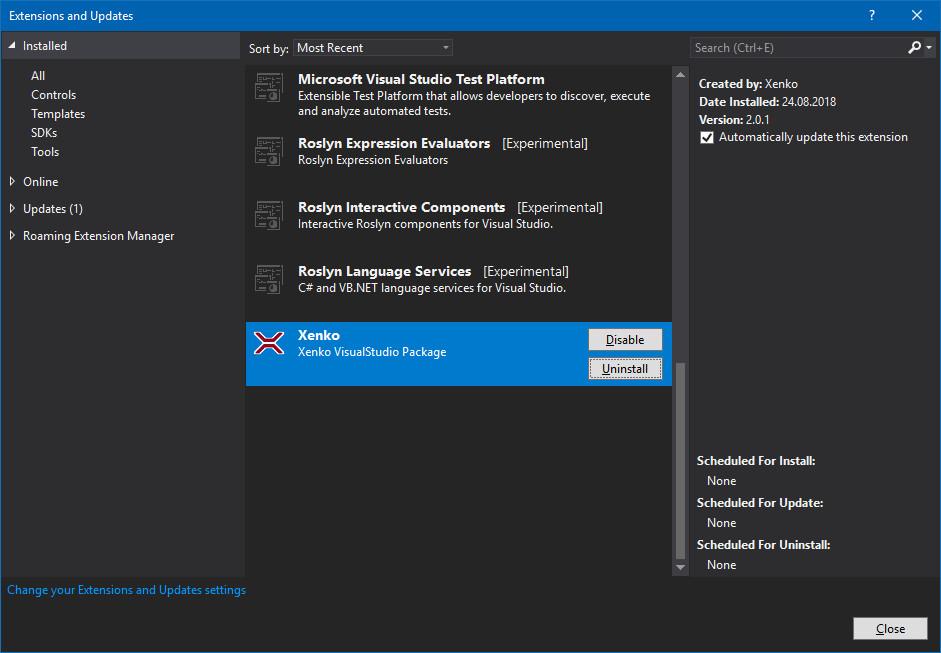Screen dimensions: 941x653
Task: Select the Templates category
Action: pyautogui.click(x=58, y=114)
